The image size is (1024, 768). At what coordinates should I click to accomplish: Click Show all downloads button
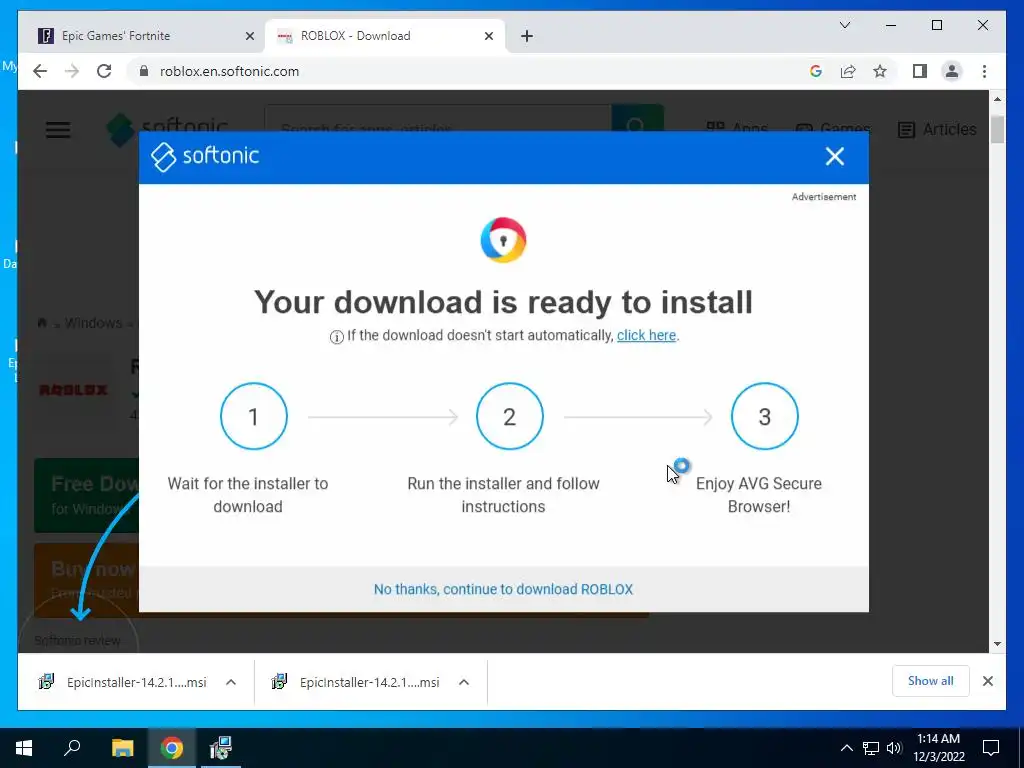click(931, 681)
